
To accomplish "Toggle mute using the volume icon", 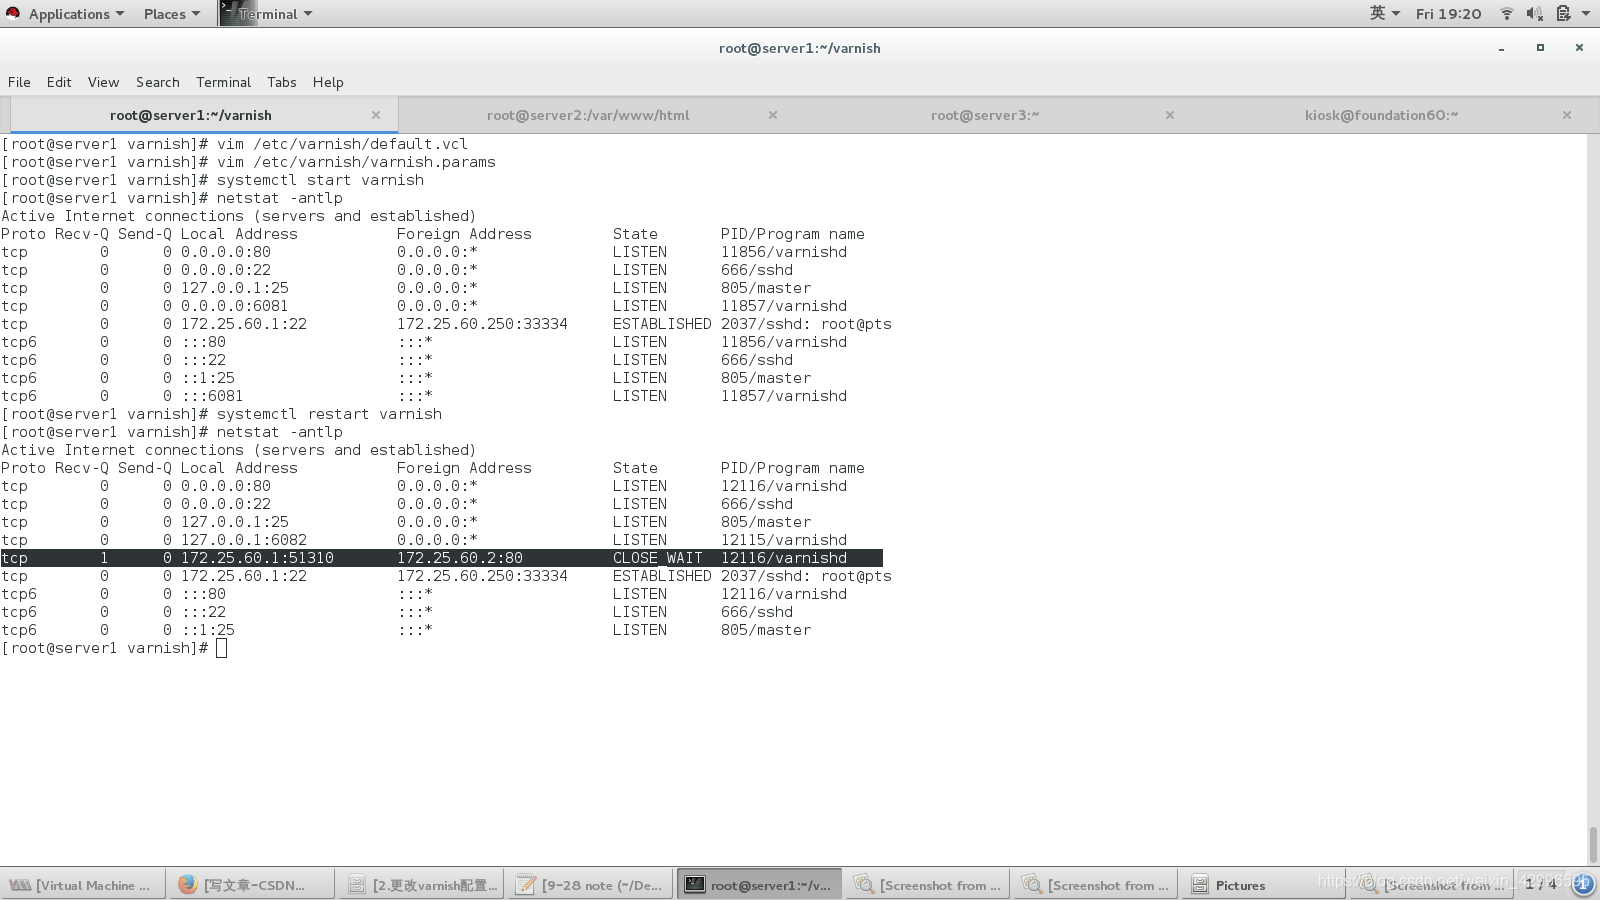I will pyautogui.click(x=1533, y=13).
